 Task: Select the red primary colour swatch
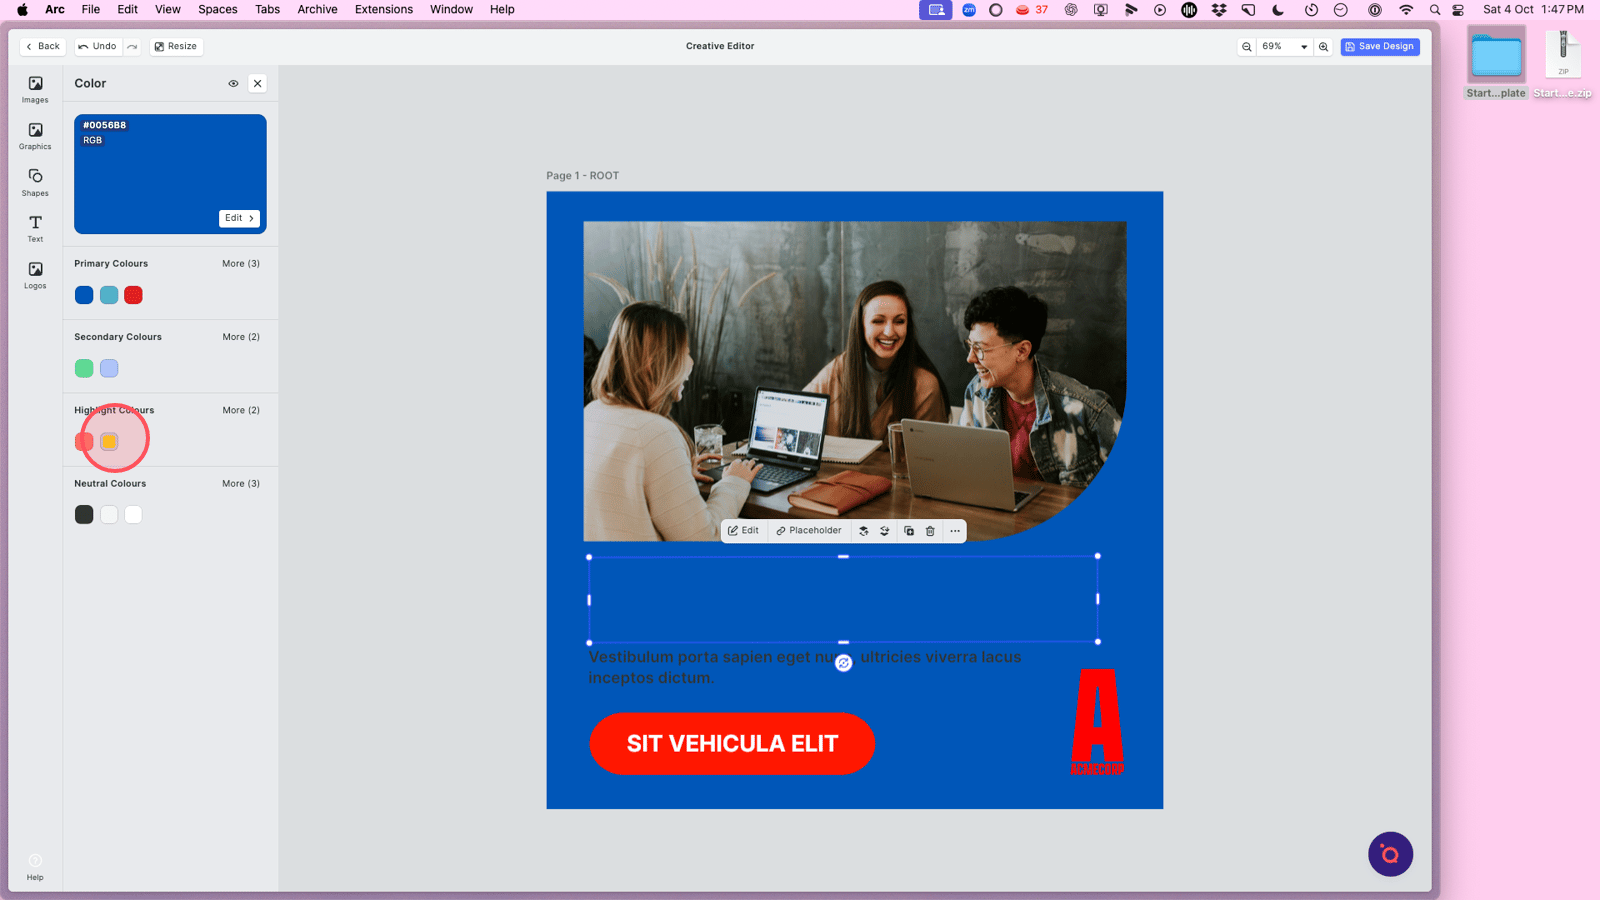tap(133, 295)
